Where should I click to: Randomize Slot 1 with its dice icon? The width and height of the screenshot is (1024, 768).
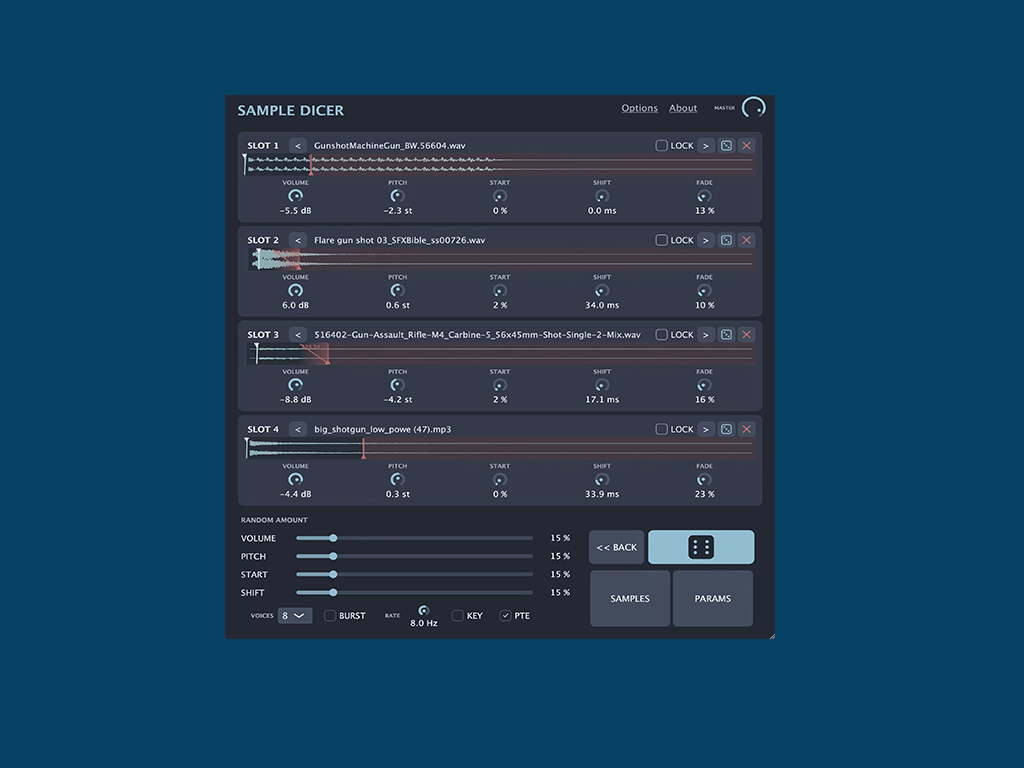click(x=726, y=146)
